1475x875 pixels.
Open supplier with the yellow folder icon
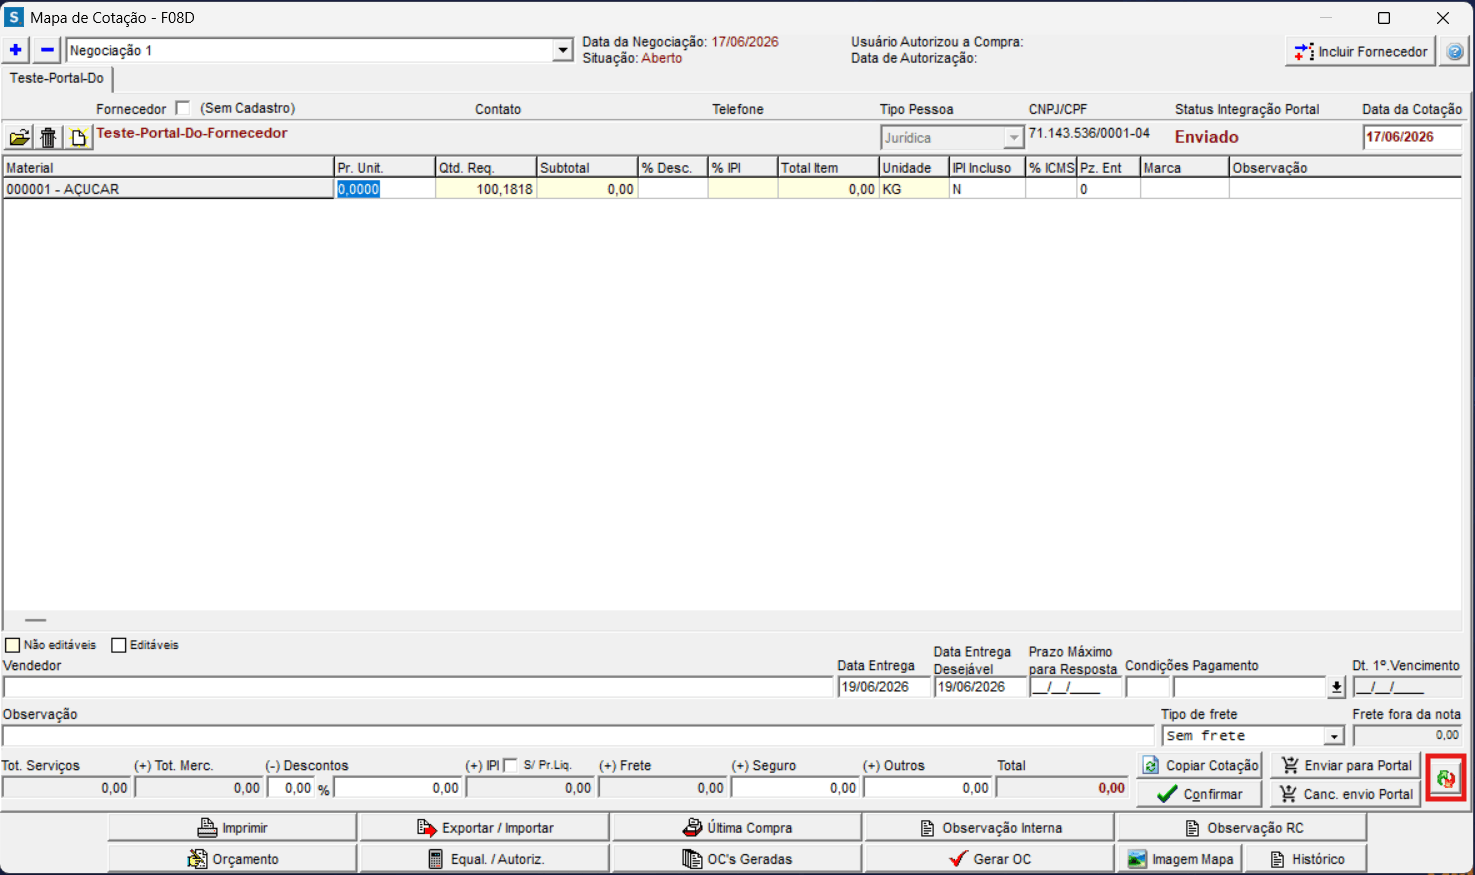pos(19,138)
